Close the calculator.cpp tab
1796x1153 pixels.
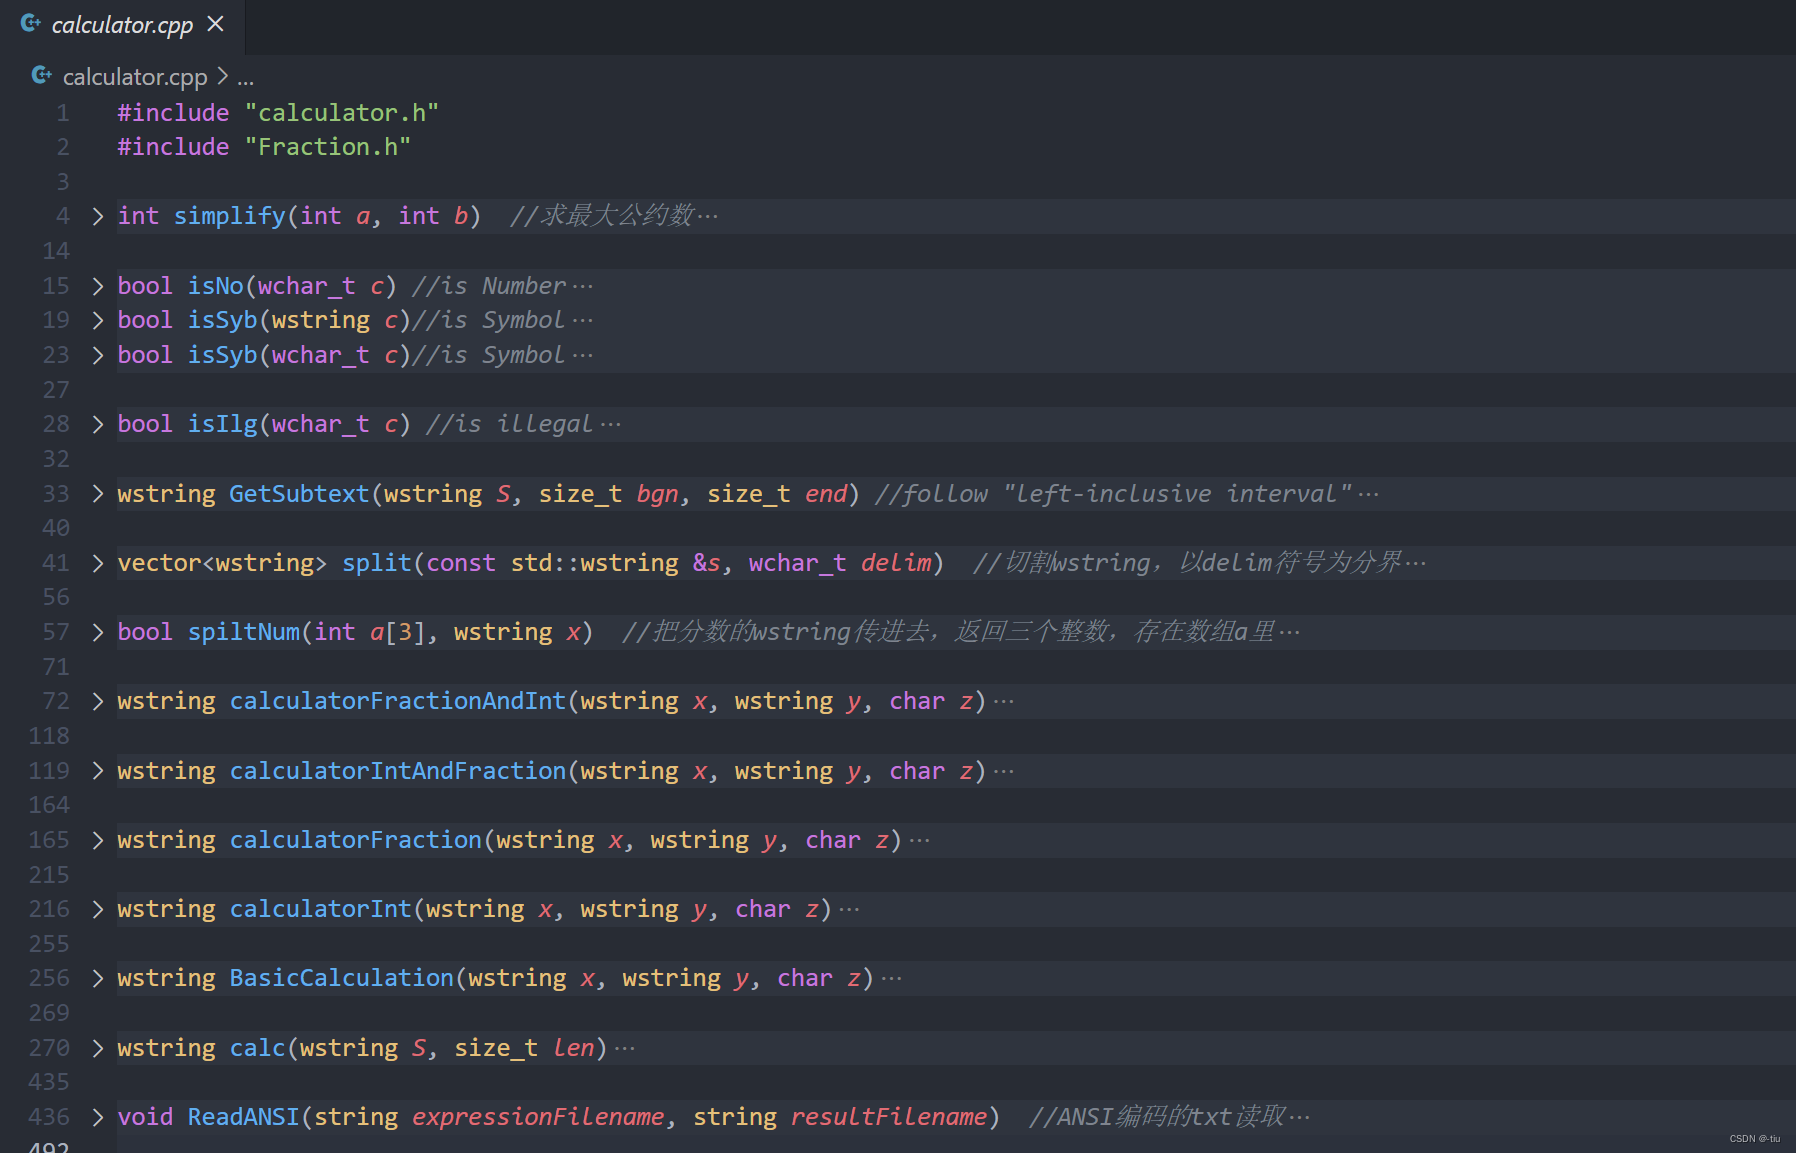[x=215, y=24]
